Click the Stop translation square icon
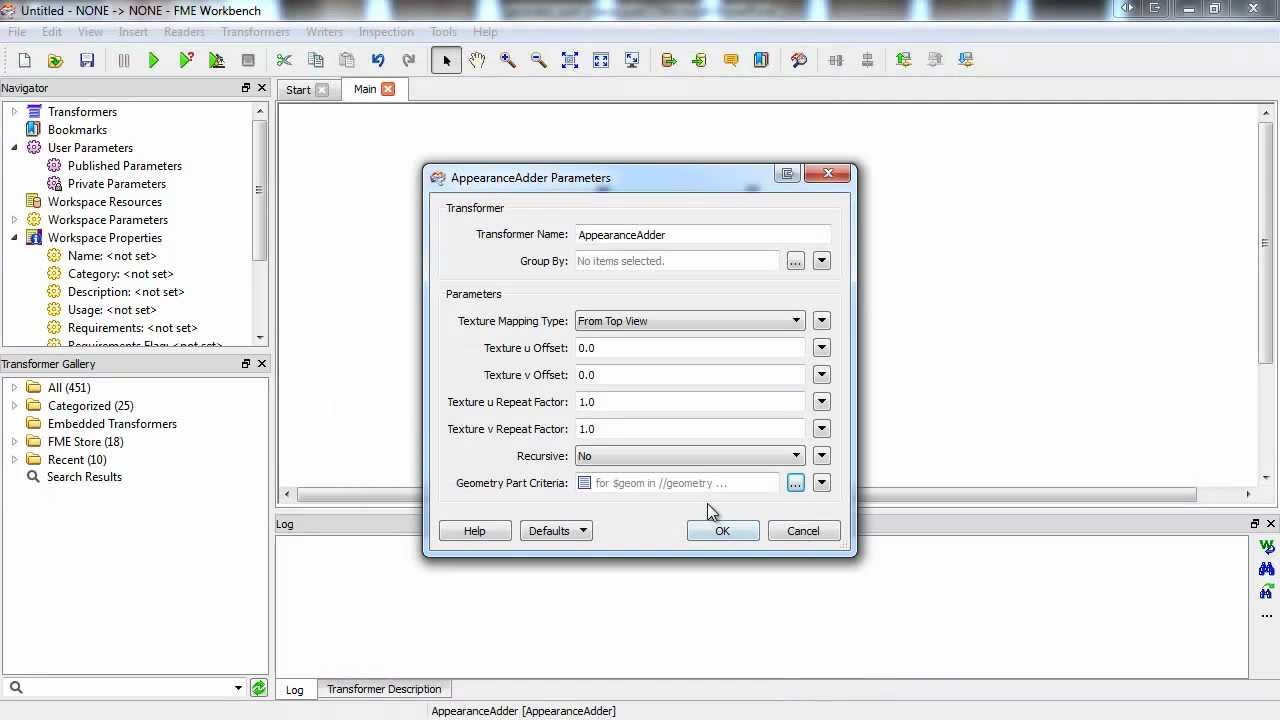The image size is (1280, 720). tap(248, 60)
